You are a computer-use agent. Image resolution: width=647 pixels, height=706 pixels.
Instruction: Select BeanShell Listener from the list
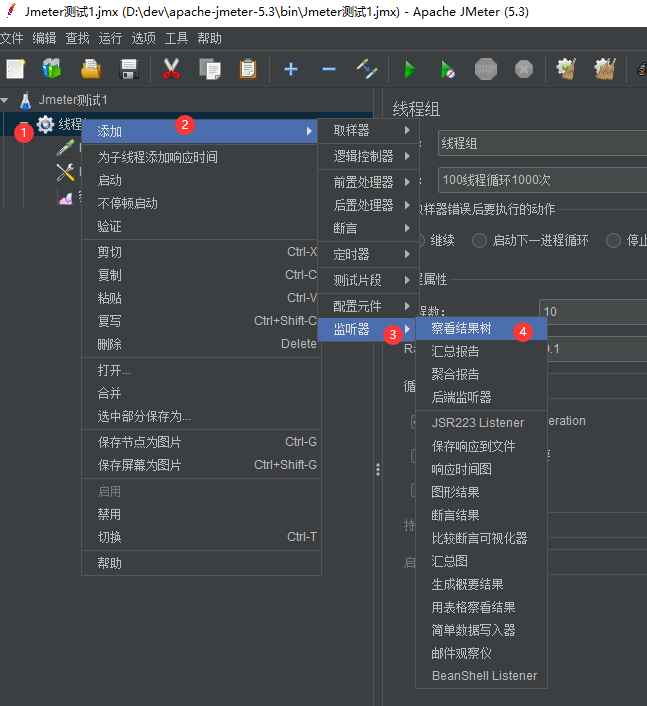tap(484, 676)
